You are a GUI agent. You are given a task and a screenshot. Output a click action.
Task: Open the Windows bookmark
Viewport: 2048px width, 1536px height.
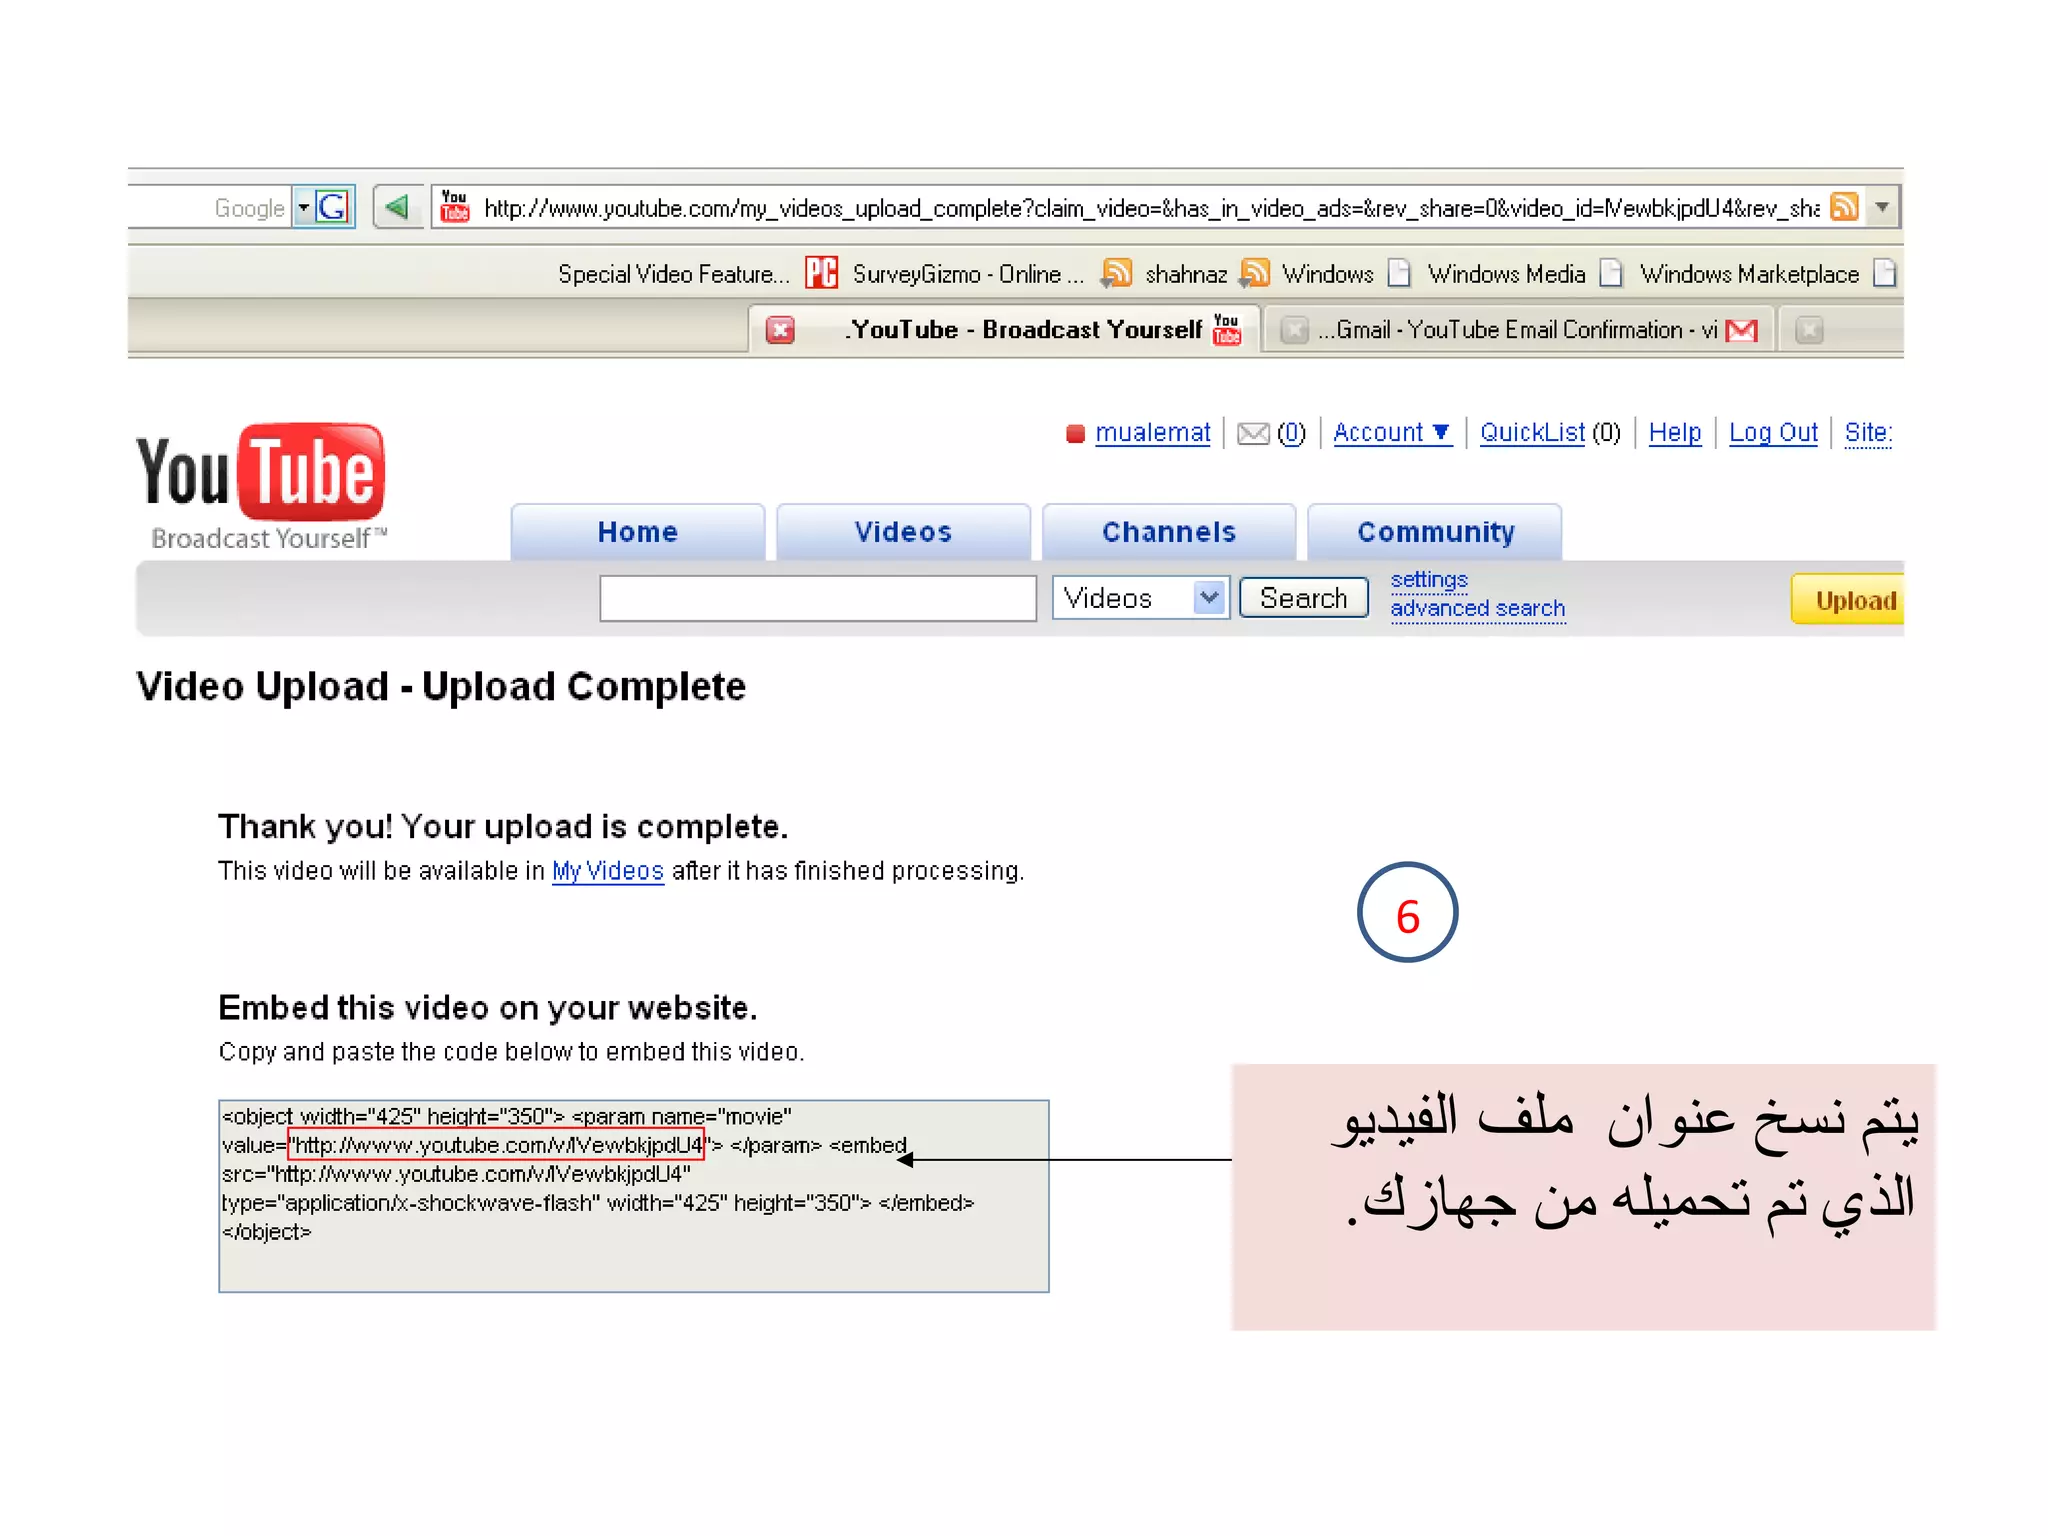(1328, 274)
